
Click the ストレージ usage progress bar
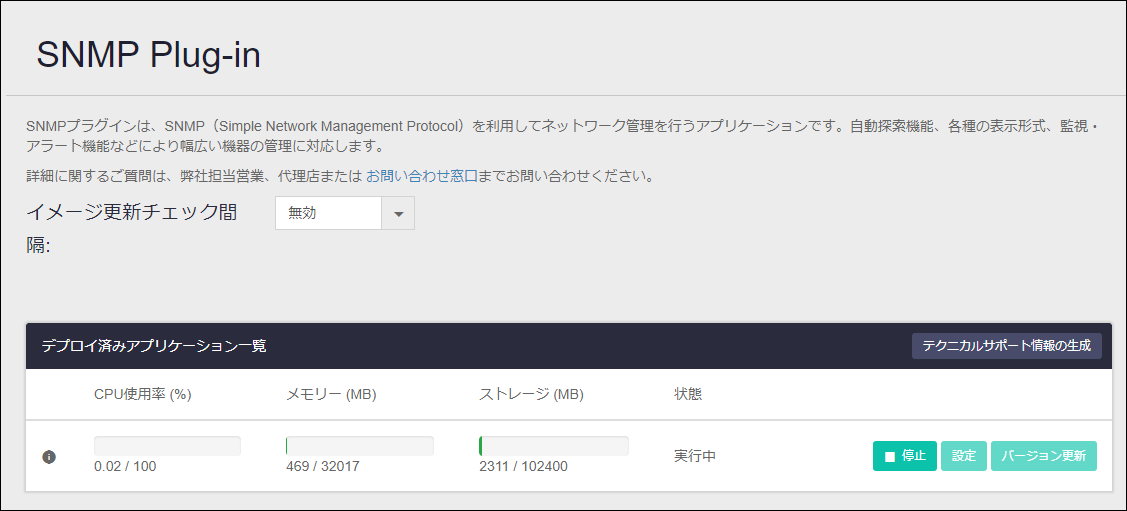coord(553,446)
